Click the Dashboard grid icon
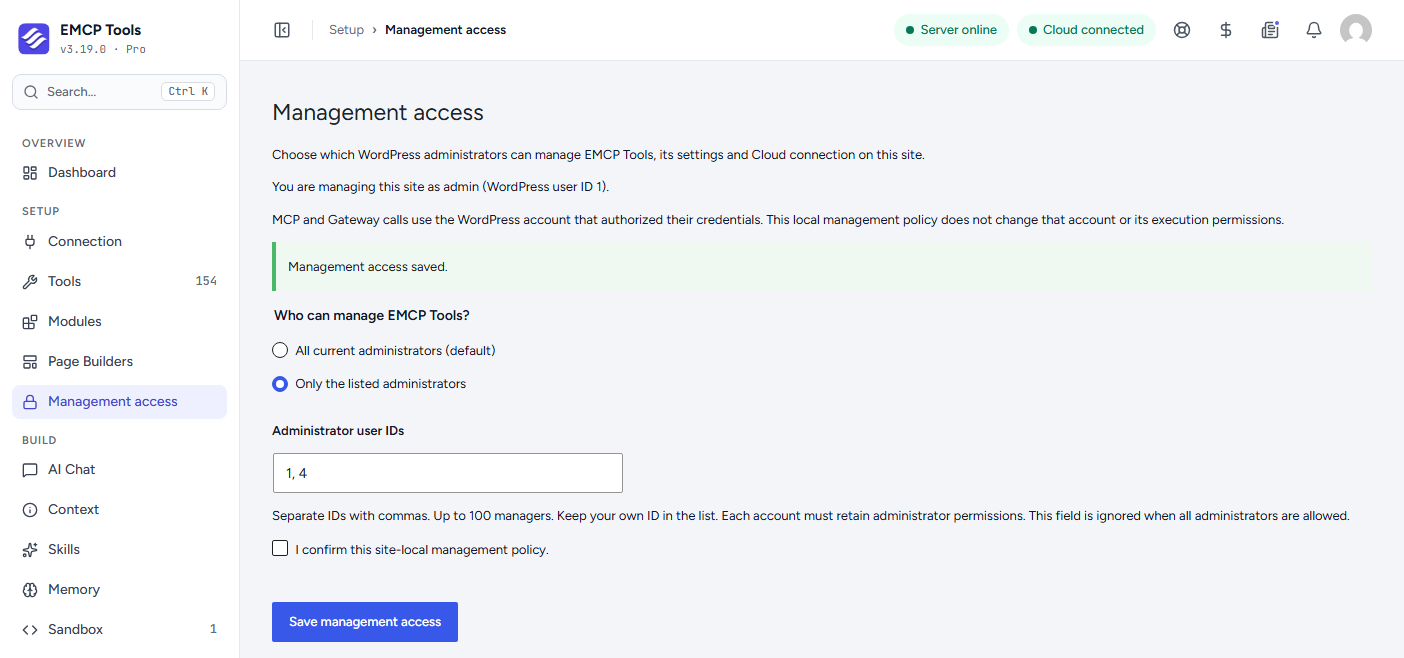The image size is (1404, 658). tap(30, 173)
